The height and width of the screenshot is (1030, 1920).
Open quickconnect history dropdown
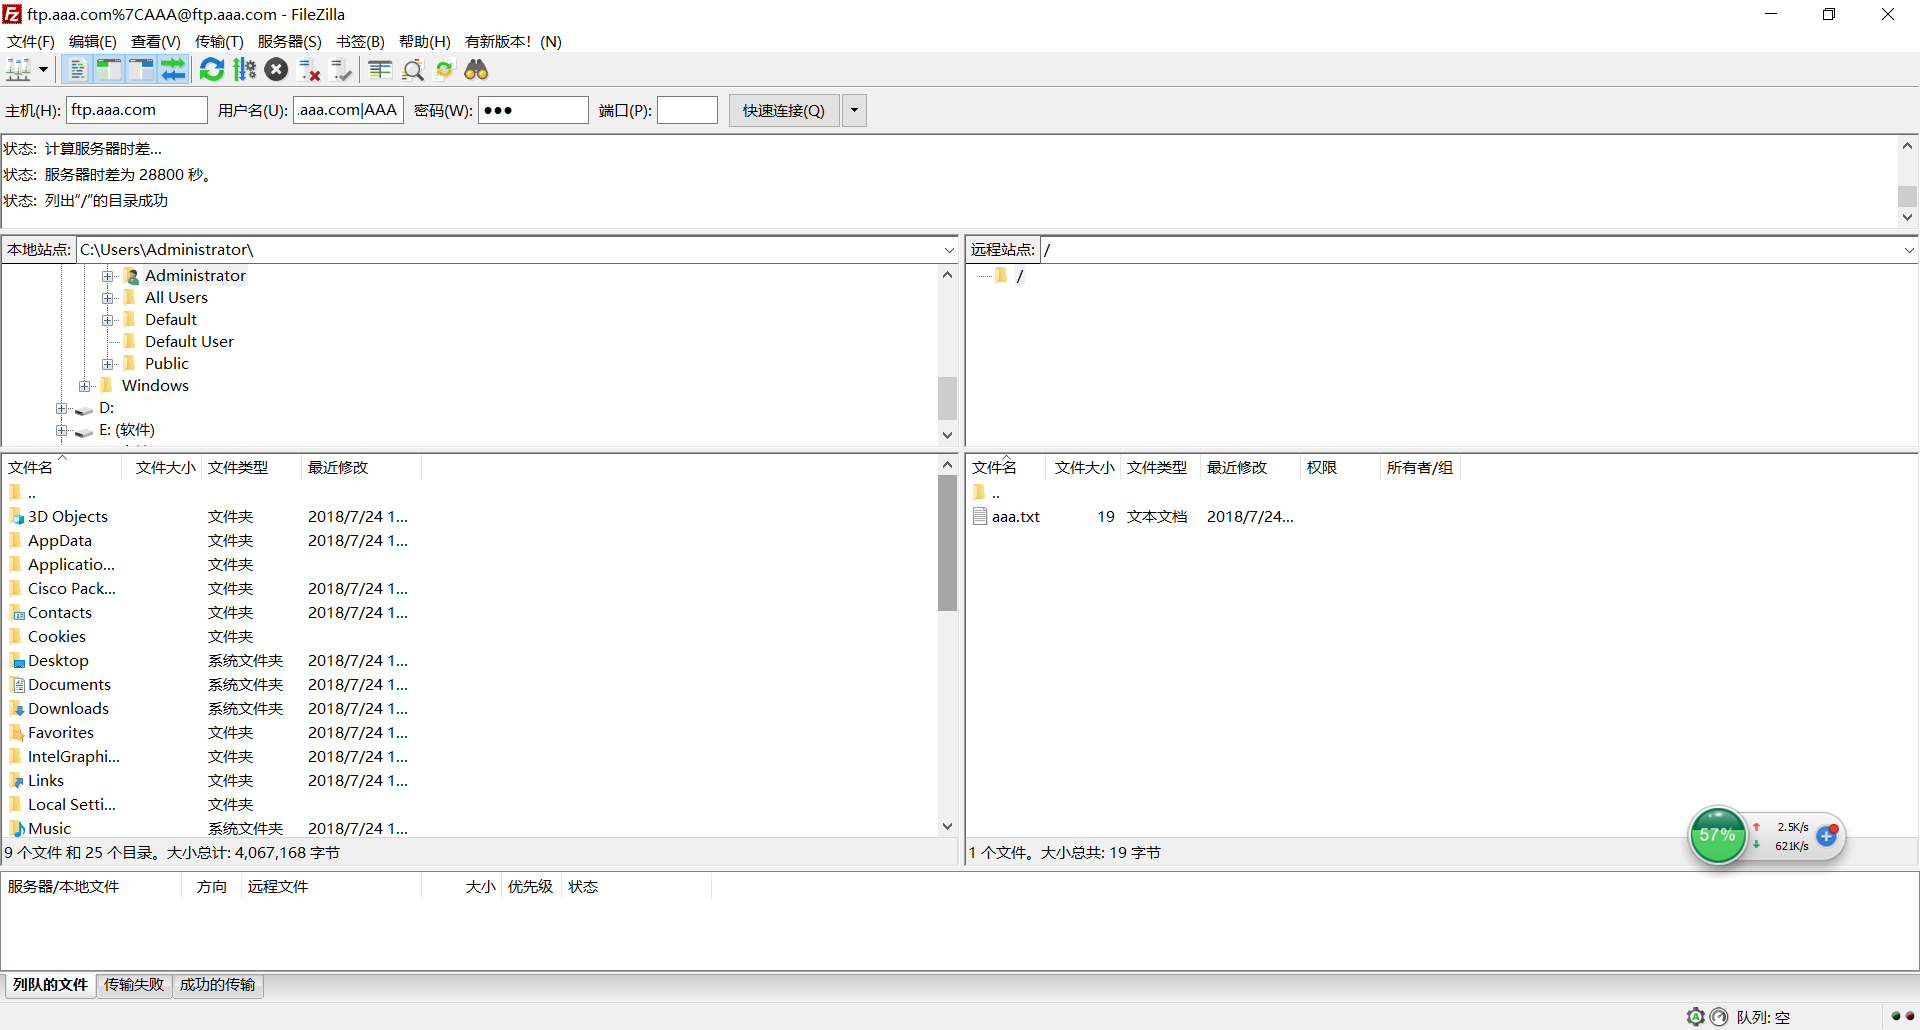pyautogui.click(x=854, y=110)
